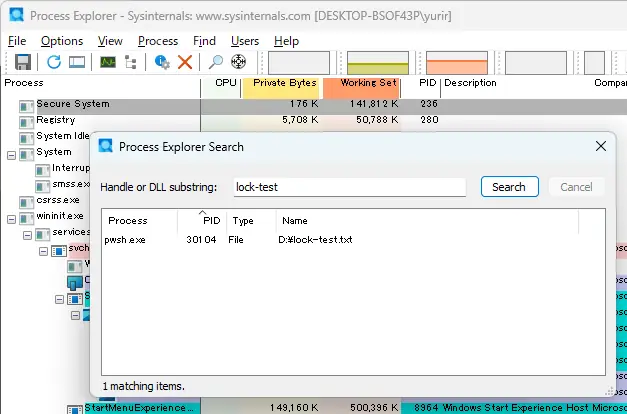Close the Process Explorer Search dialog
This screenshot has height=414, width=627.
[x=601, y=146]
